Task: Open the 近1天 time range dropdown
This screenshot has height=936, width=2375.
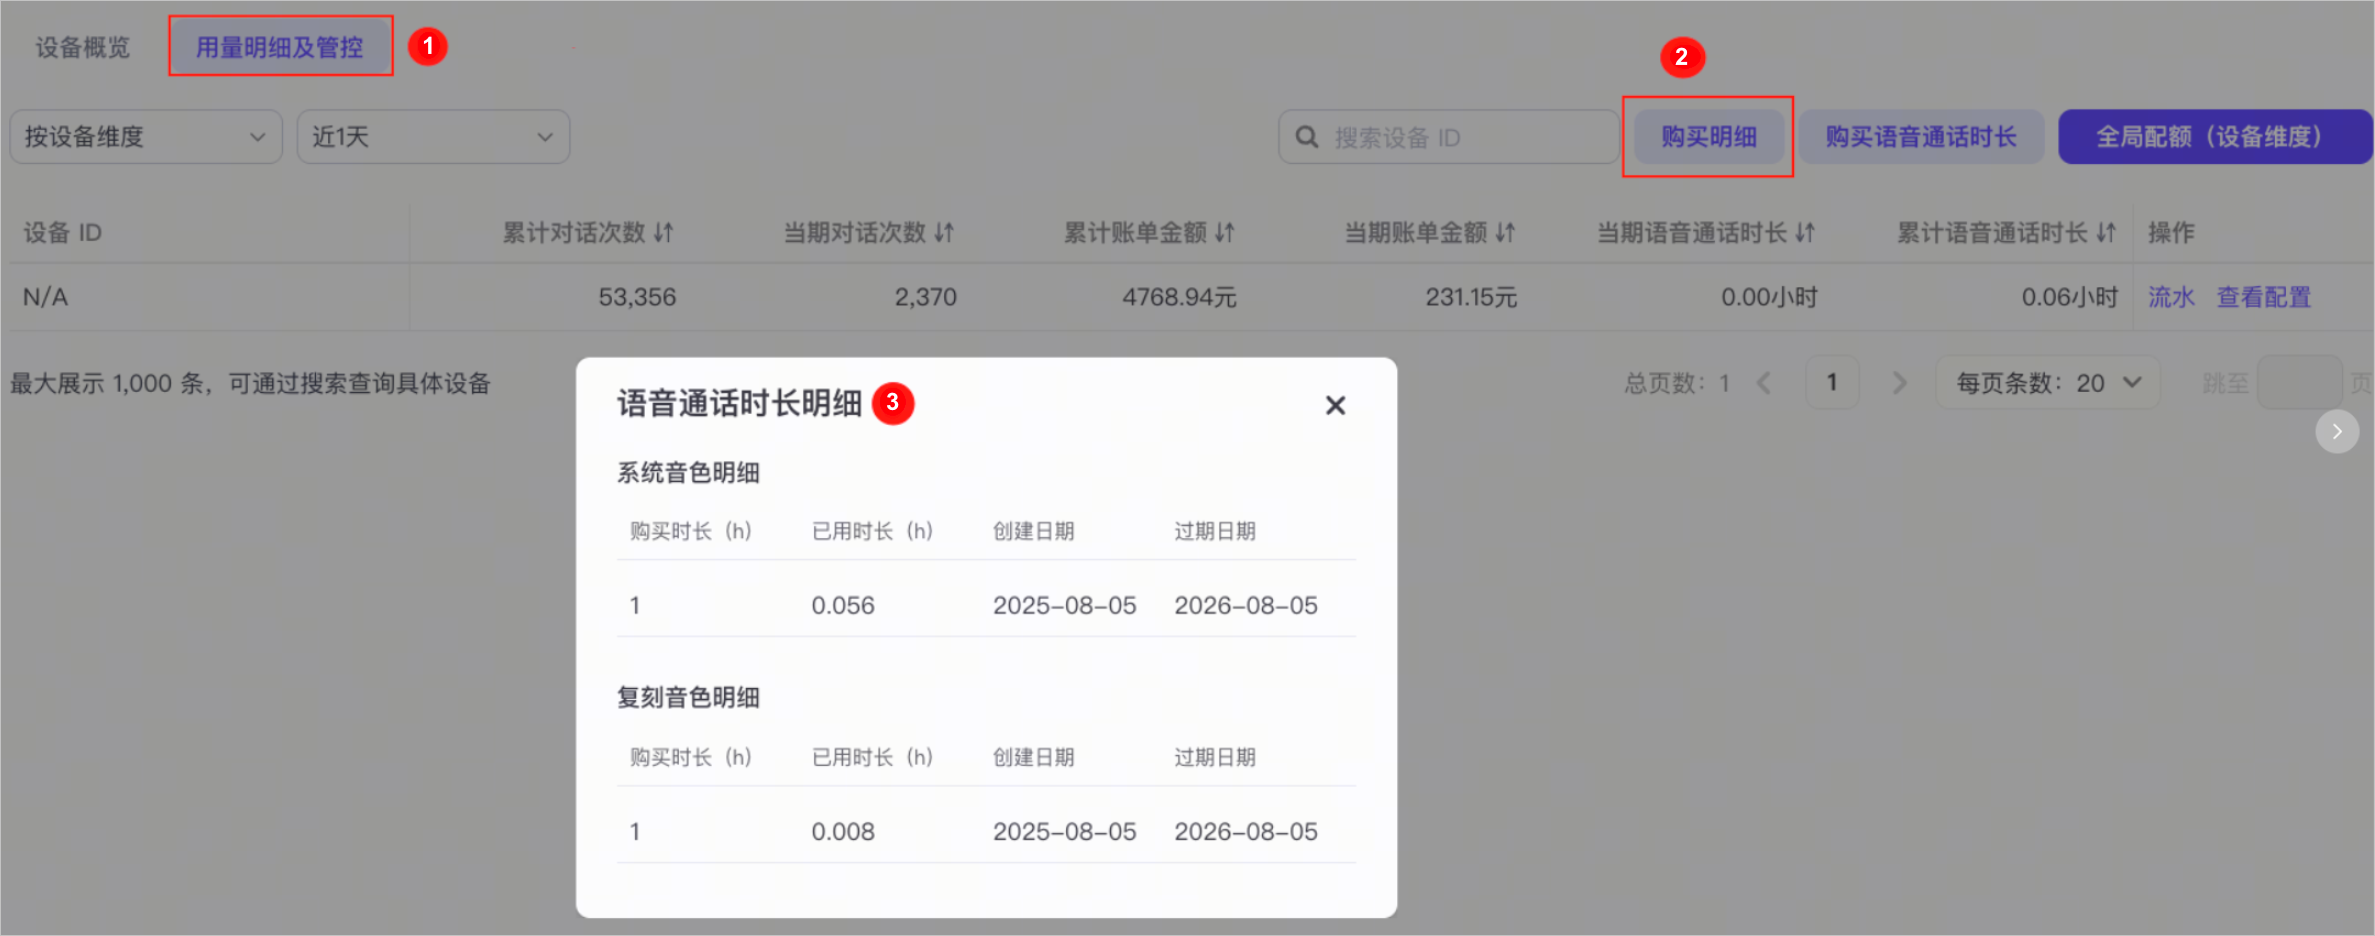Action: click(433, 137)
